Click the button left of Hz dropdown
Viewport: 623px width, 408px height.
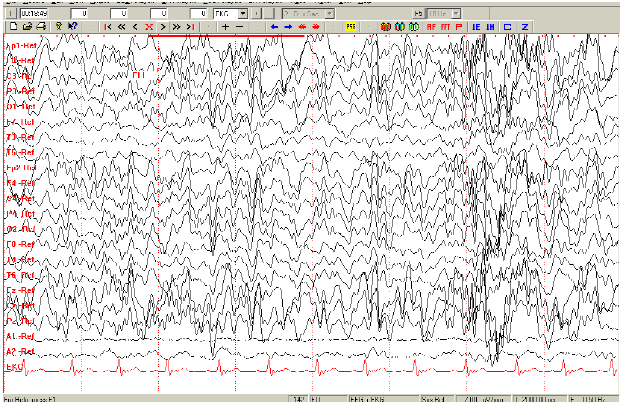[x=418, y=14]
